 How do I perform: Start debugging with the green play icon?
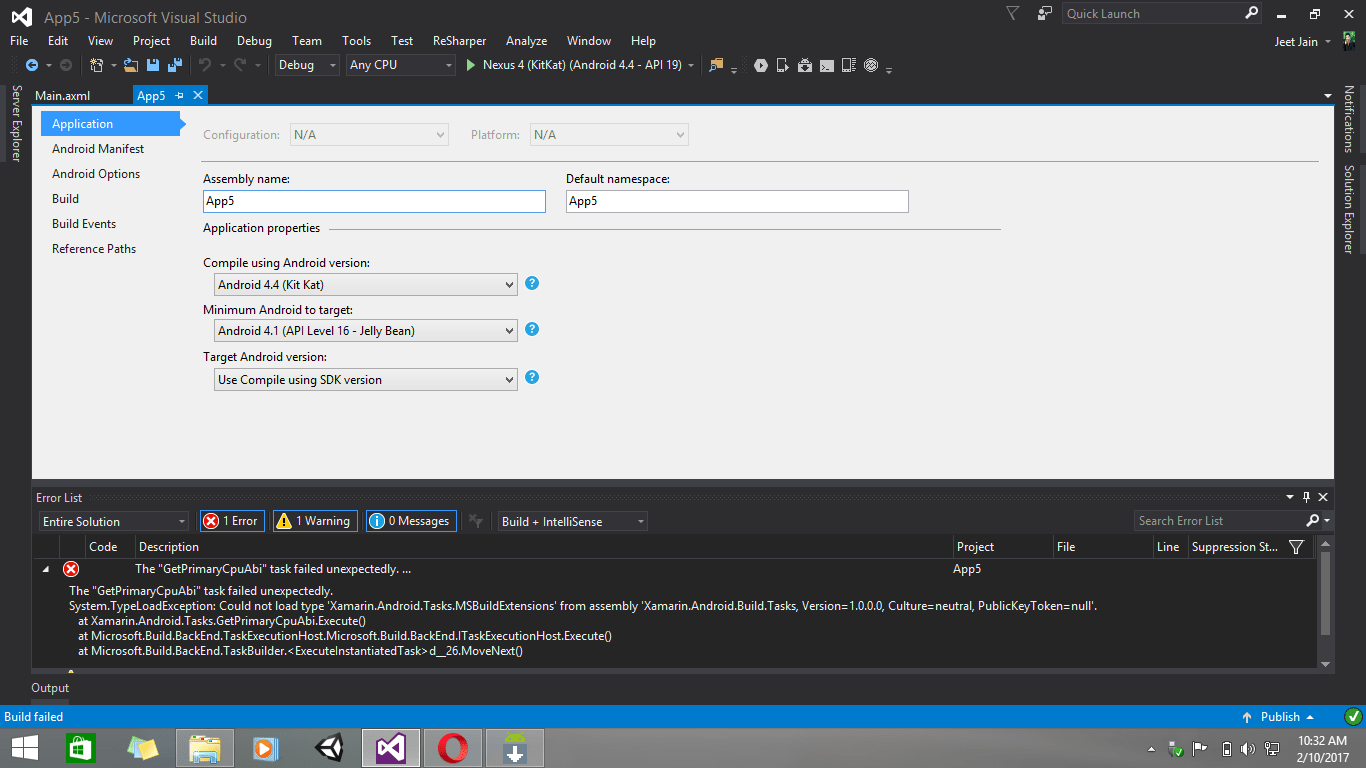click(x=472, y=65)
